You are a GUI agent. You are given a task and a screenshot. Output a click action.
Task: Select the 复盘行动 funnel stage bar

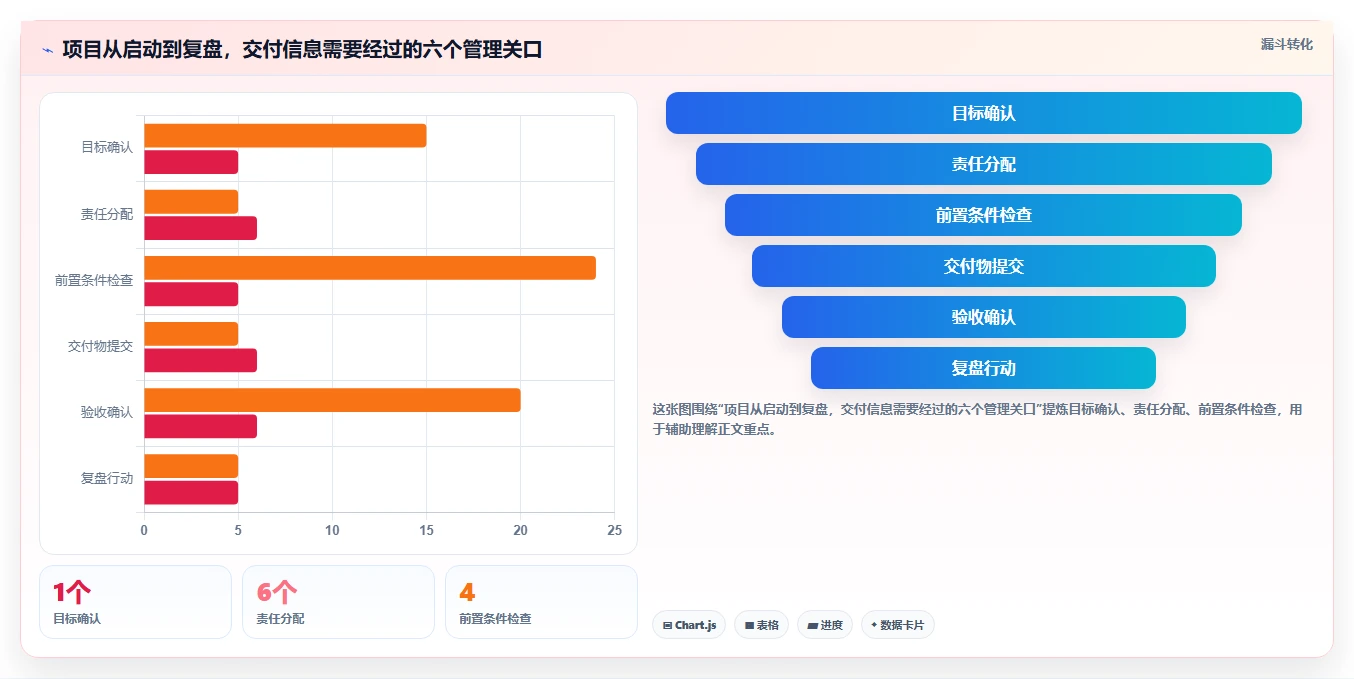(984, 368)
